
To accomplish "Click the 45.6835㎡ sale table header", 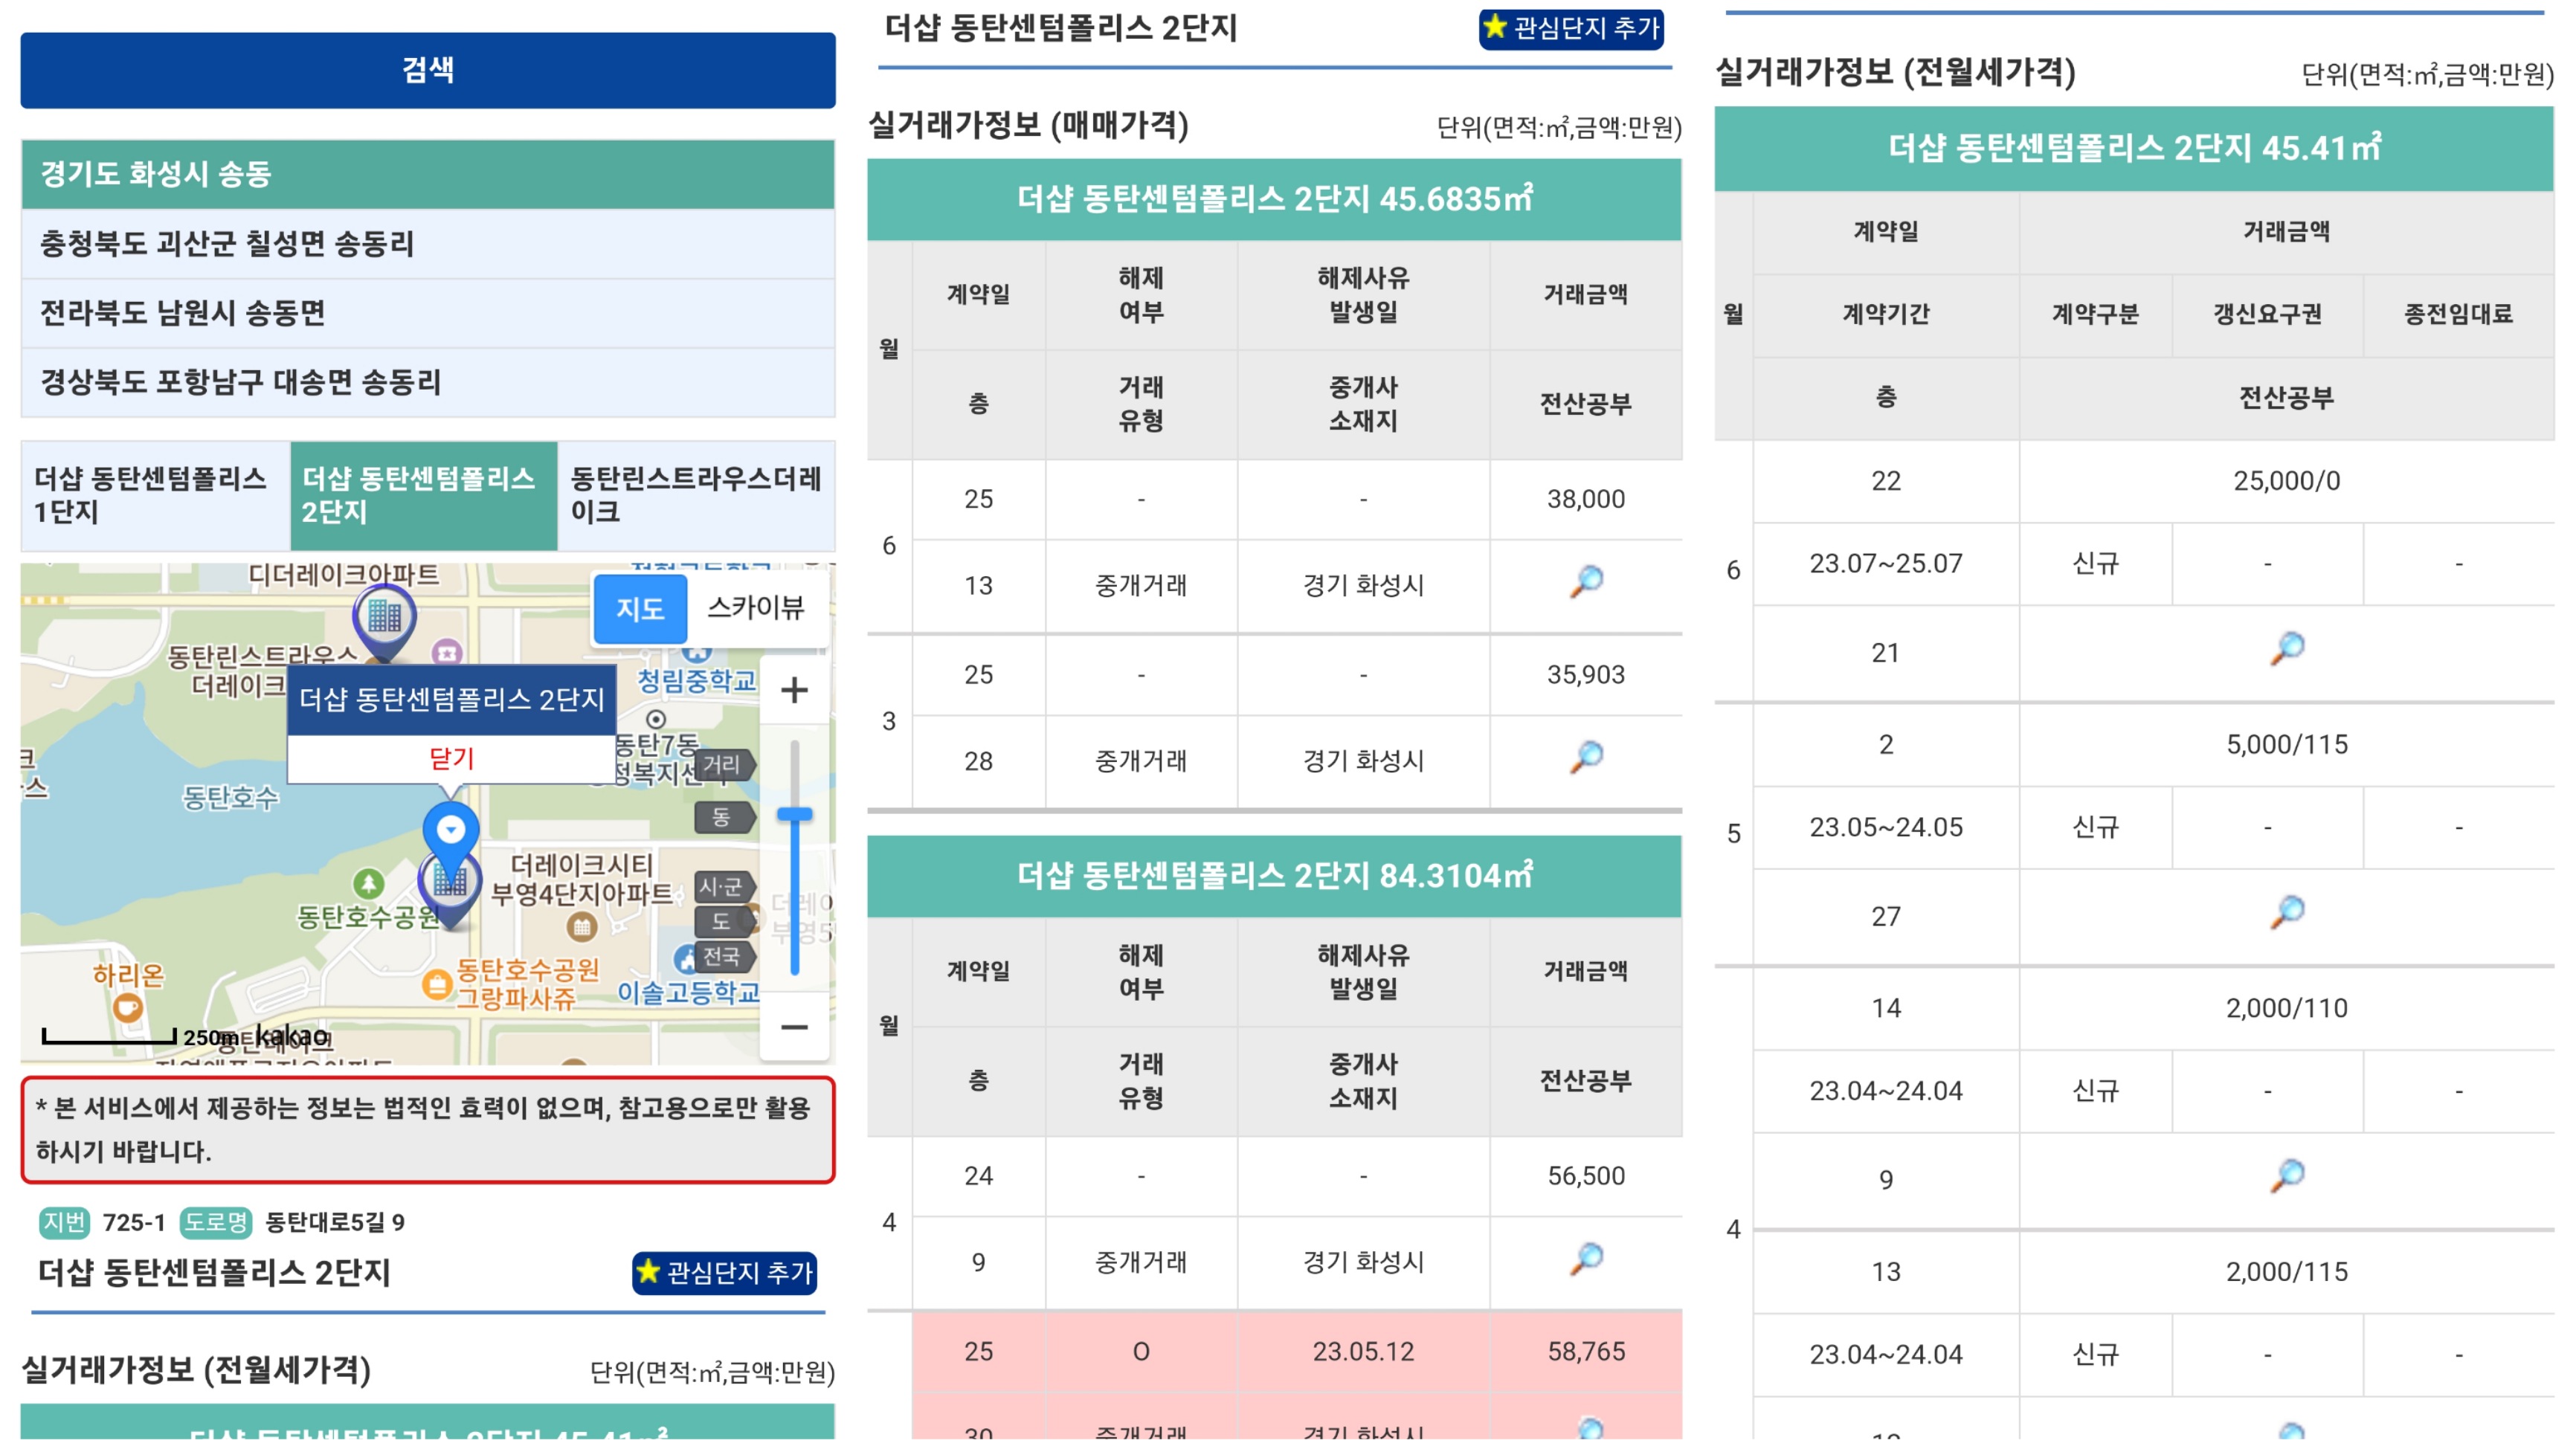I will [x=1274, y=199].
